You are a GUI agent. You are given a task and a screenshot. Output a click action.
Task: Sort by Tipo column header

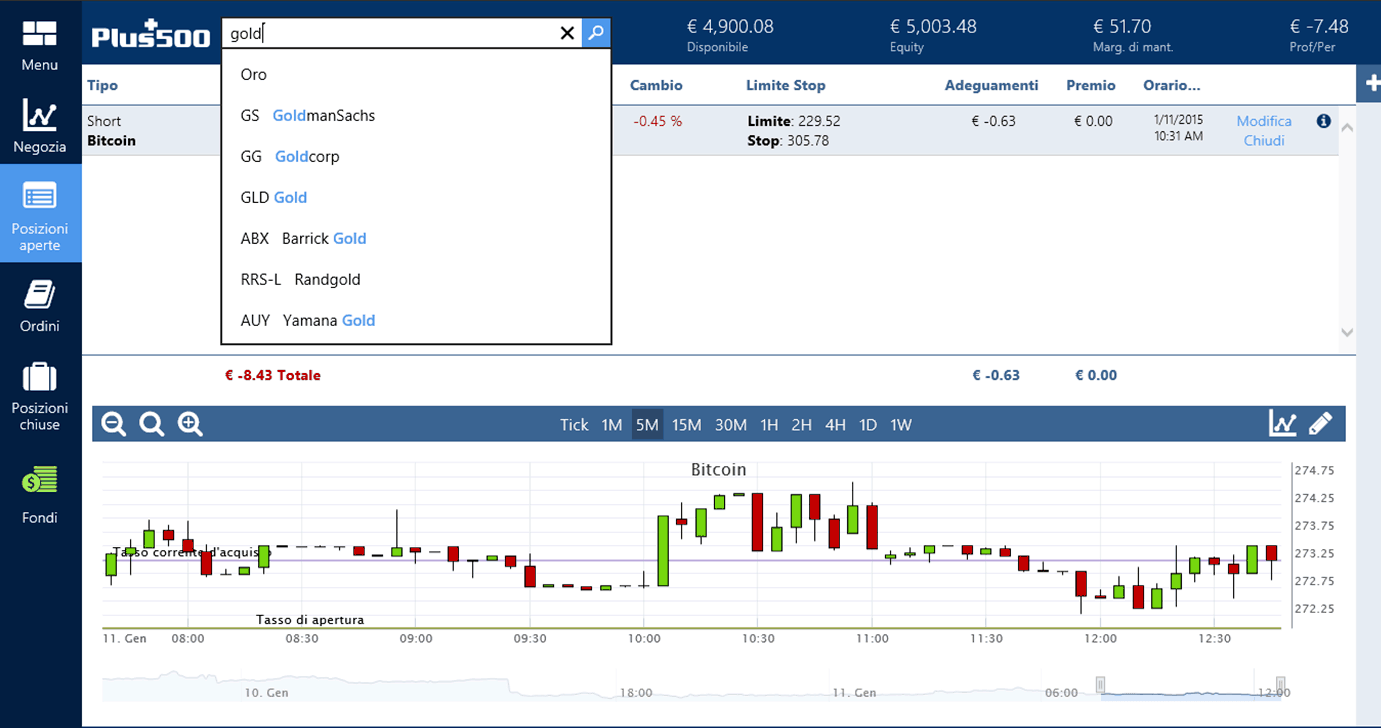click(x=103, y=85)
